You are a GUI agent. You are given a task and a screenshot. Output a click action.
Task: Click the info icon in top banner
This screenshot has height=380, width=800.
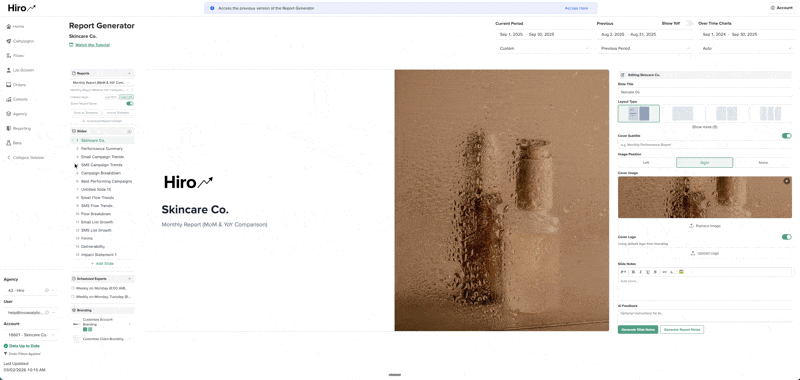coord(212,8)
